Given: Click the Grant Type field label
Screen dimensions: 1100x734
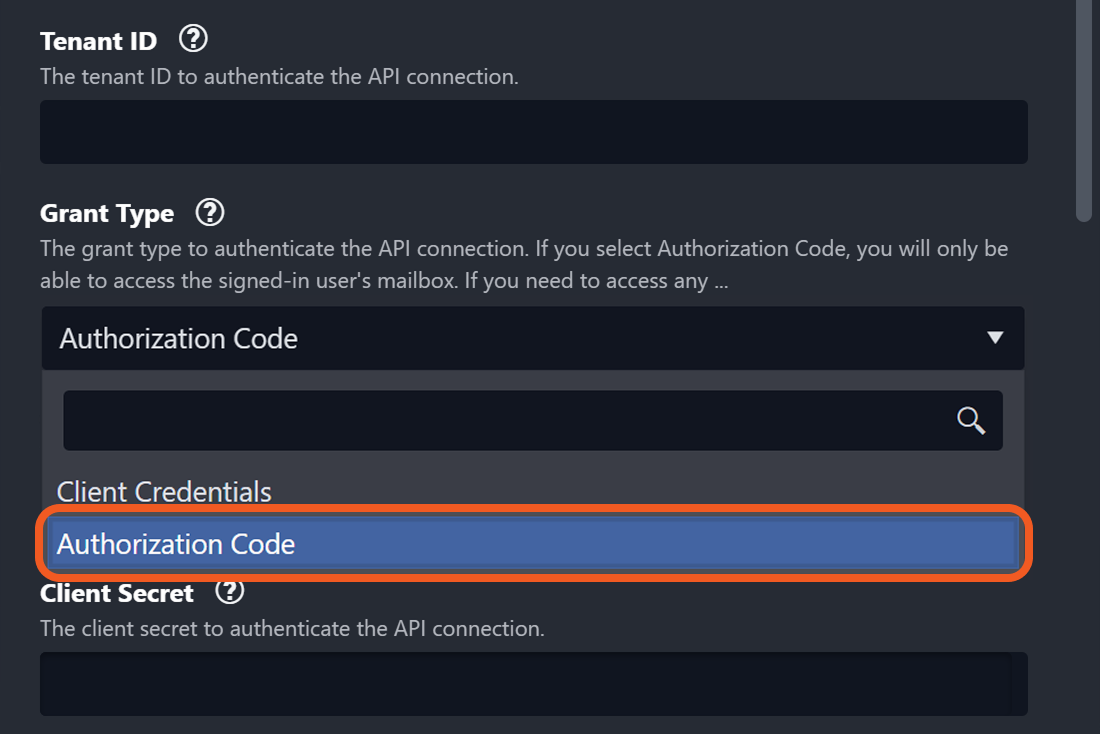Looking at the screenshot, I should [107, 213].
